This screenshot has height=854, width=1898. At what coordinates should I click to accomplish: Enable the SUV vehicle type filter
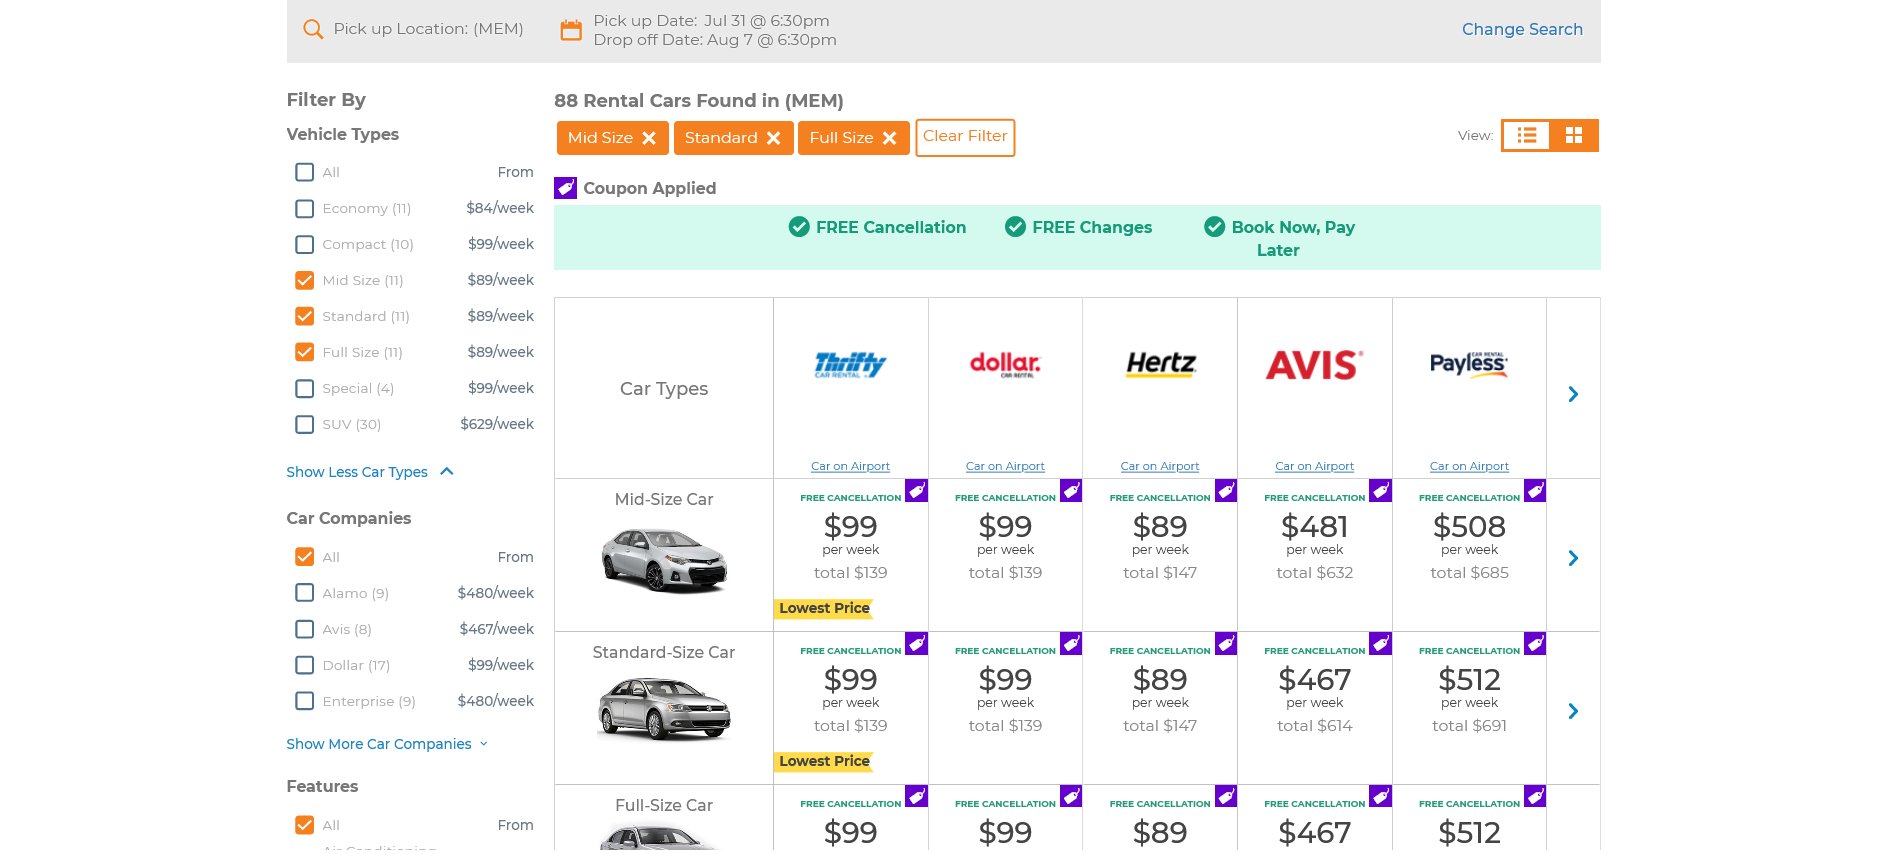point(305,424)
